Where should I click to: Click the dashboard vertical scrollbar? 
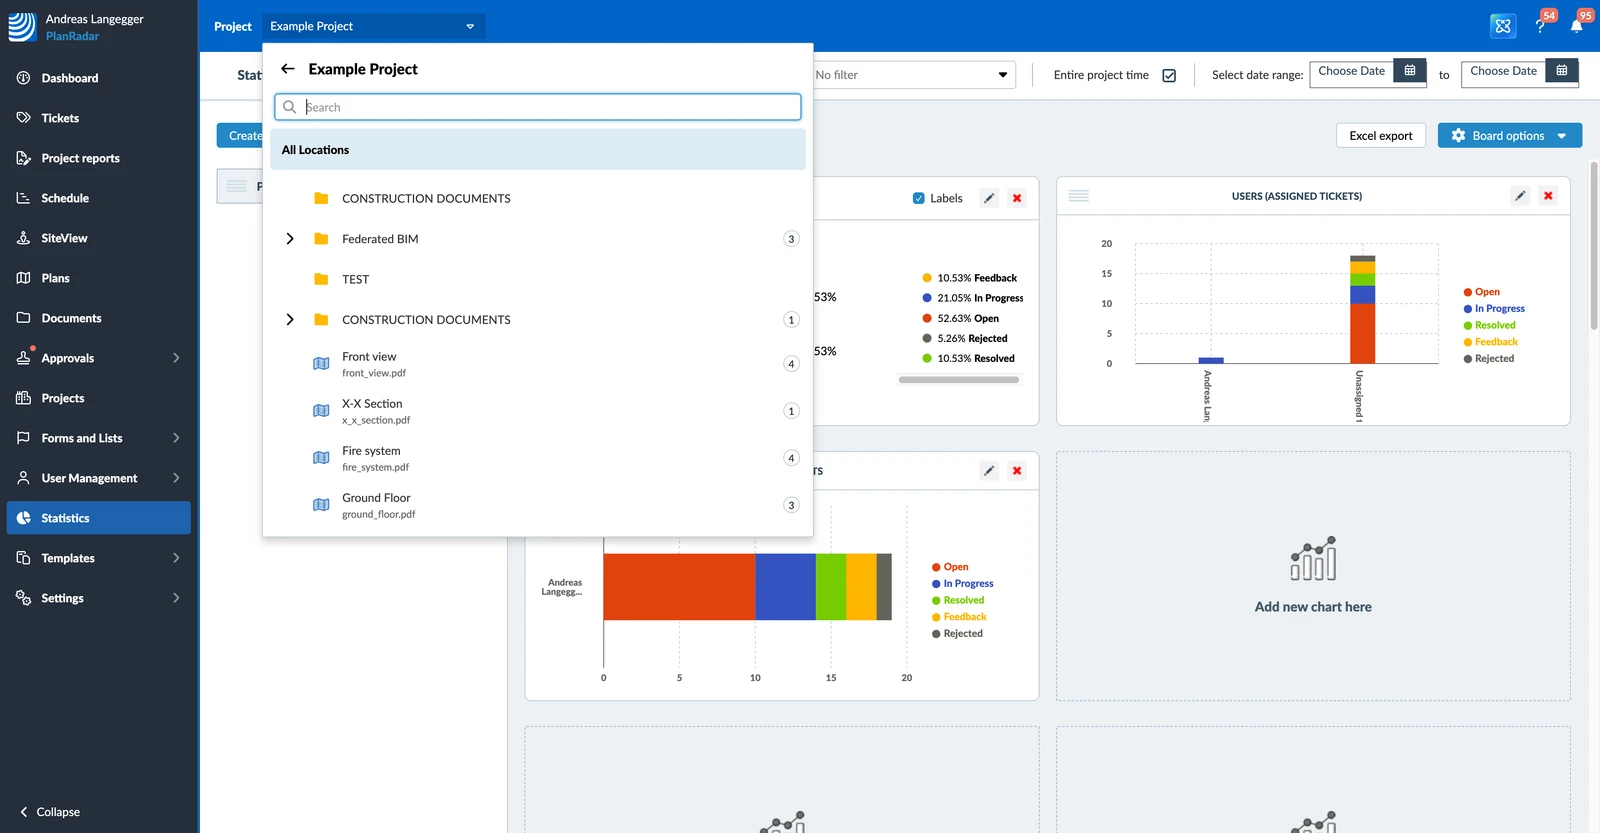(x=1594, y=245)
